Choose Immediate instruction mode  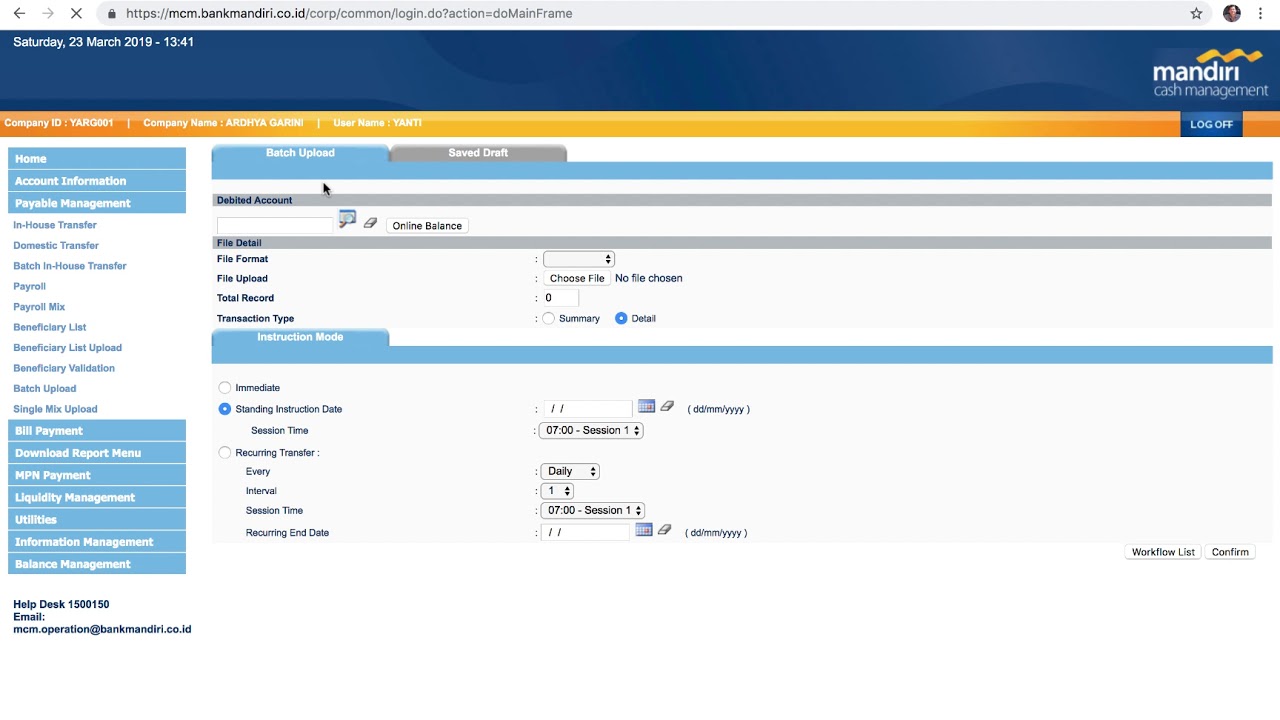coord(224,387)
